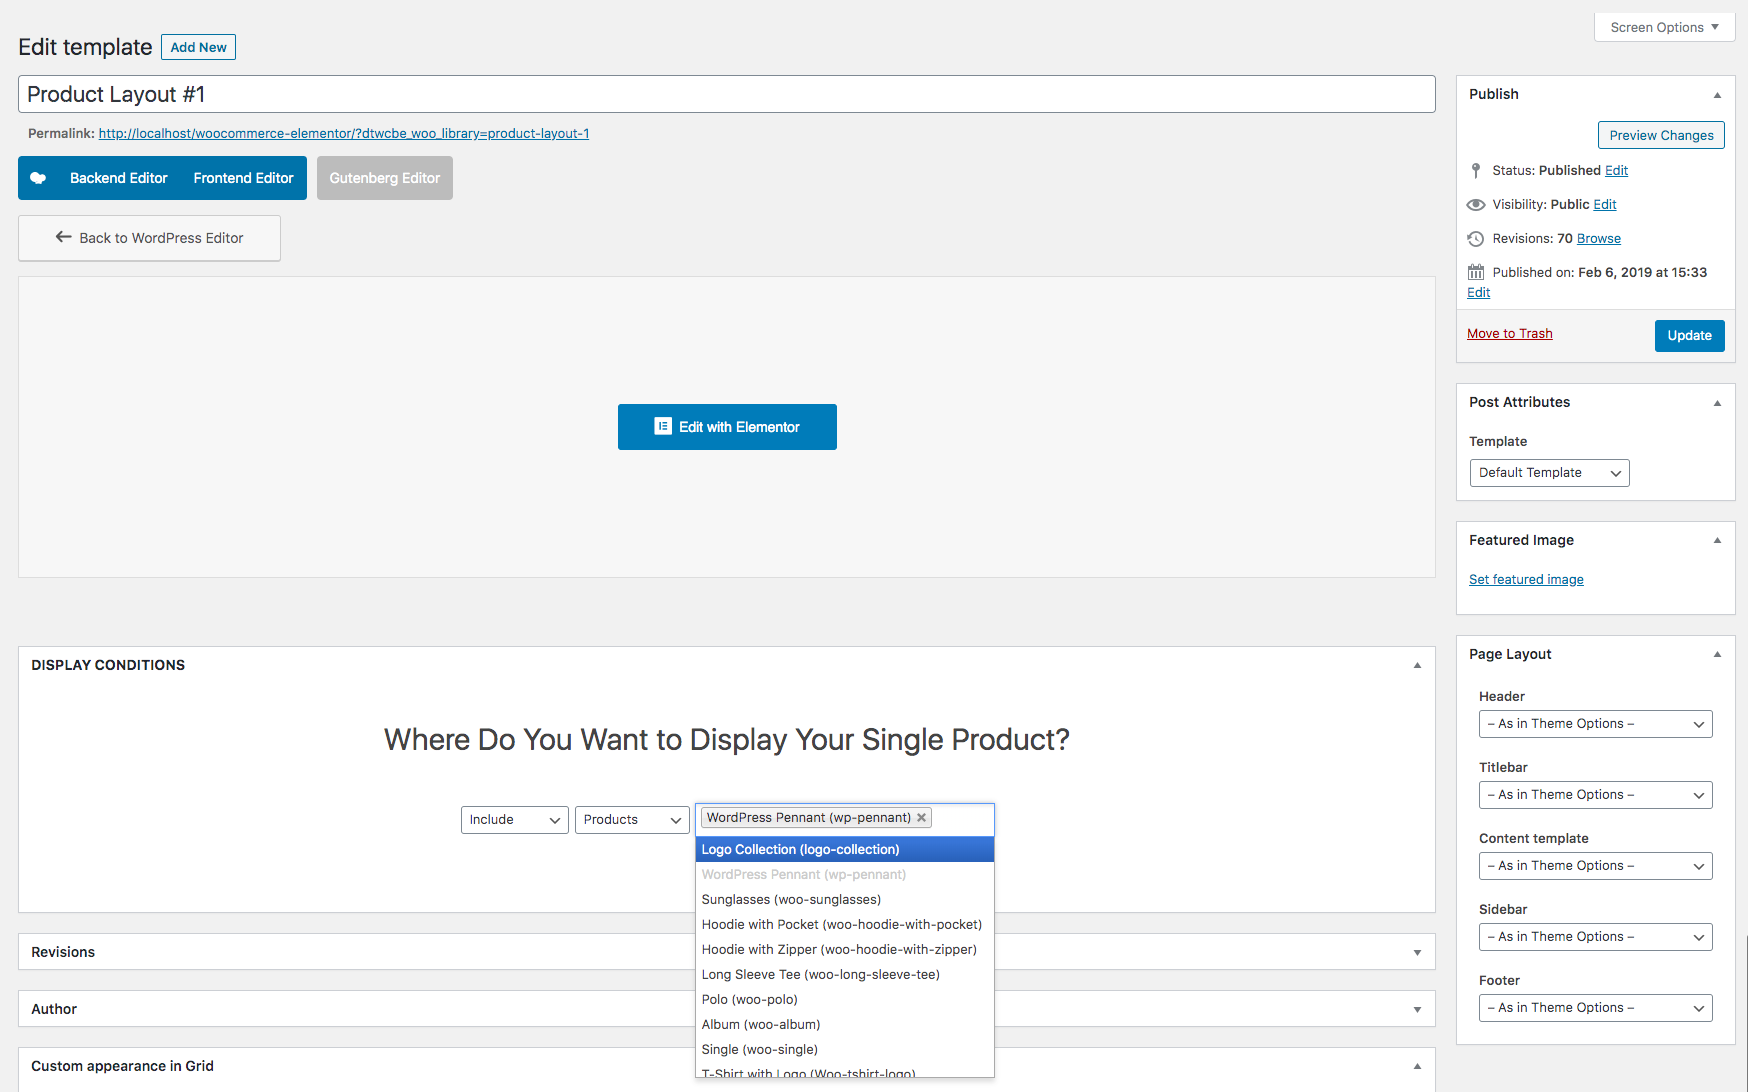Open the Screen Options dropdown
The image size is (1748, 1092).
pyautogui.click(x=1664, y=27)
